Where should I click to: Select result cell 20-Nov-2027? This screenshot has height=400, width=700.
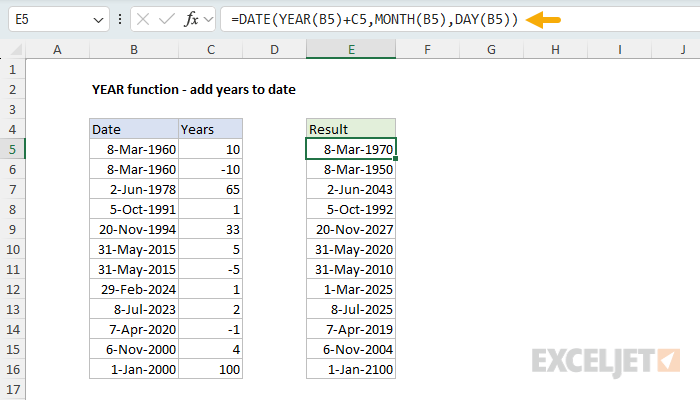pyautogui.click(x=351, y=229)
